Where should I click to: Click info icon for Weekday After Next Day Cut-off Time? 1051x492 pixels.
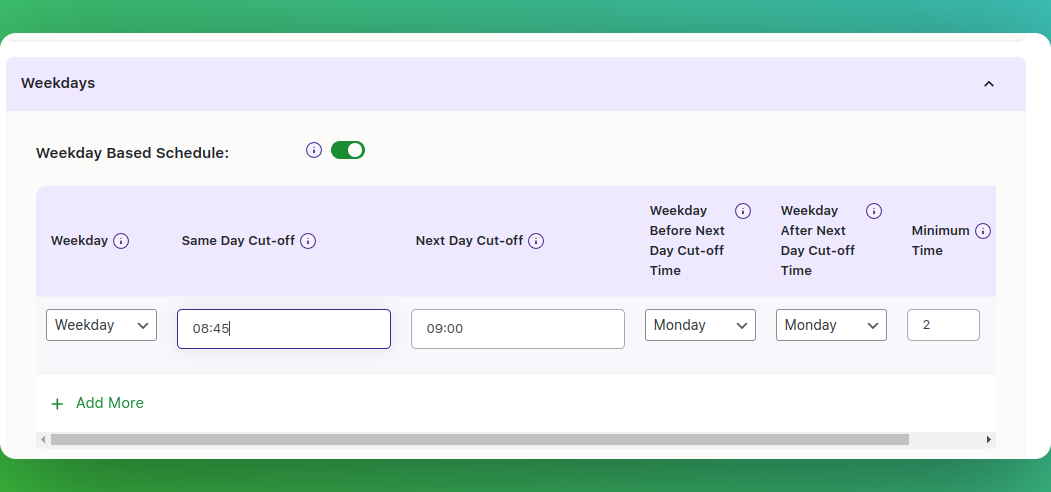[873, 211]
